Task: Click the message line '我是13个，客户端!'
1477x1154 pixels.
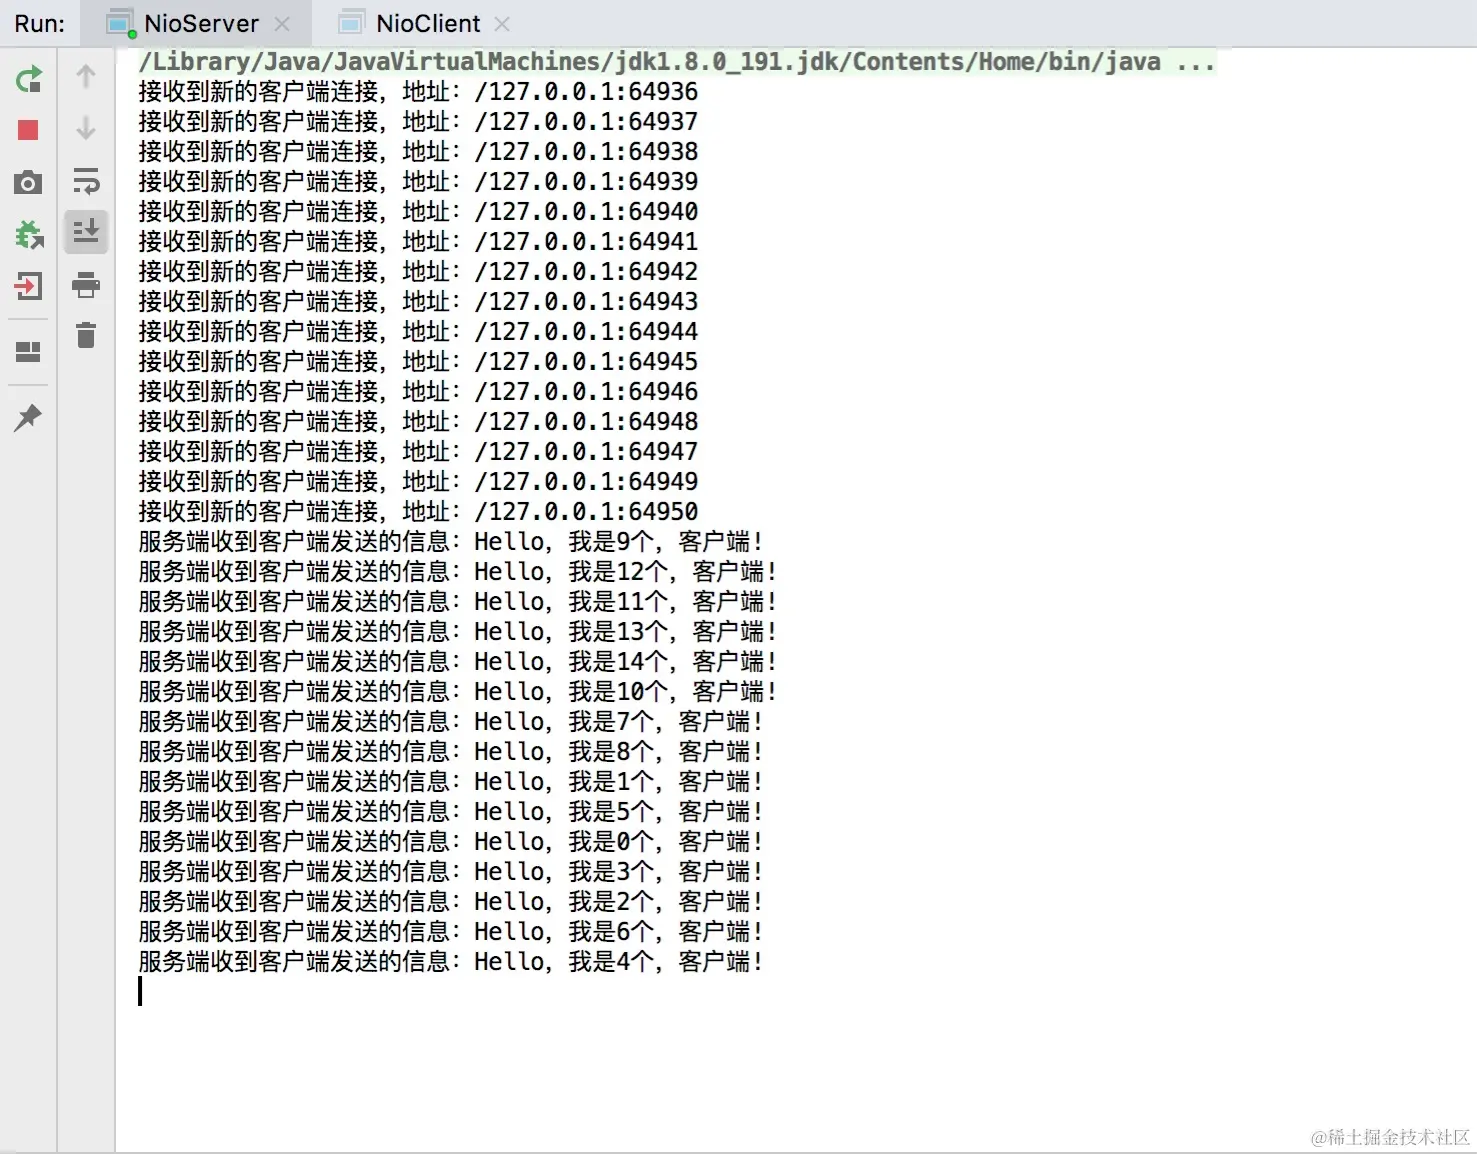Action: (x=458, y=632)
